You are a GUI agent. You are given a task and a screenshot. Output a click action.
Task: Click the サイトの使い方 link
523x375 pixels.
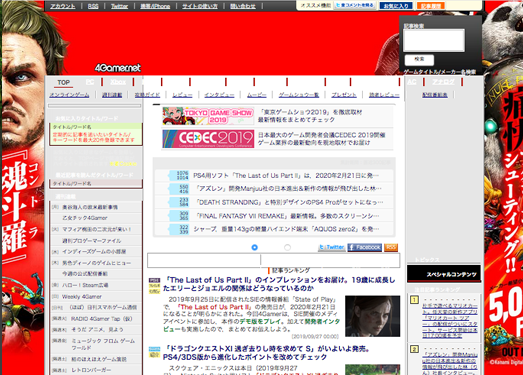pos(200,6)
